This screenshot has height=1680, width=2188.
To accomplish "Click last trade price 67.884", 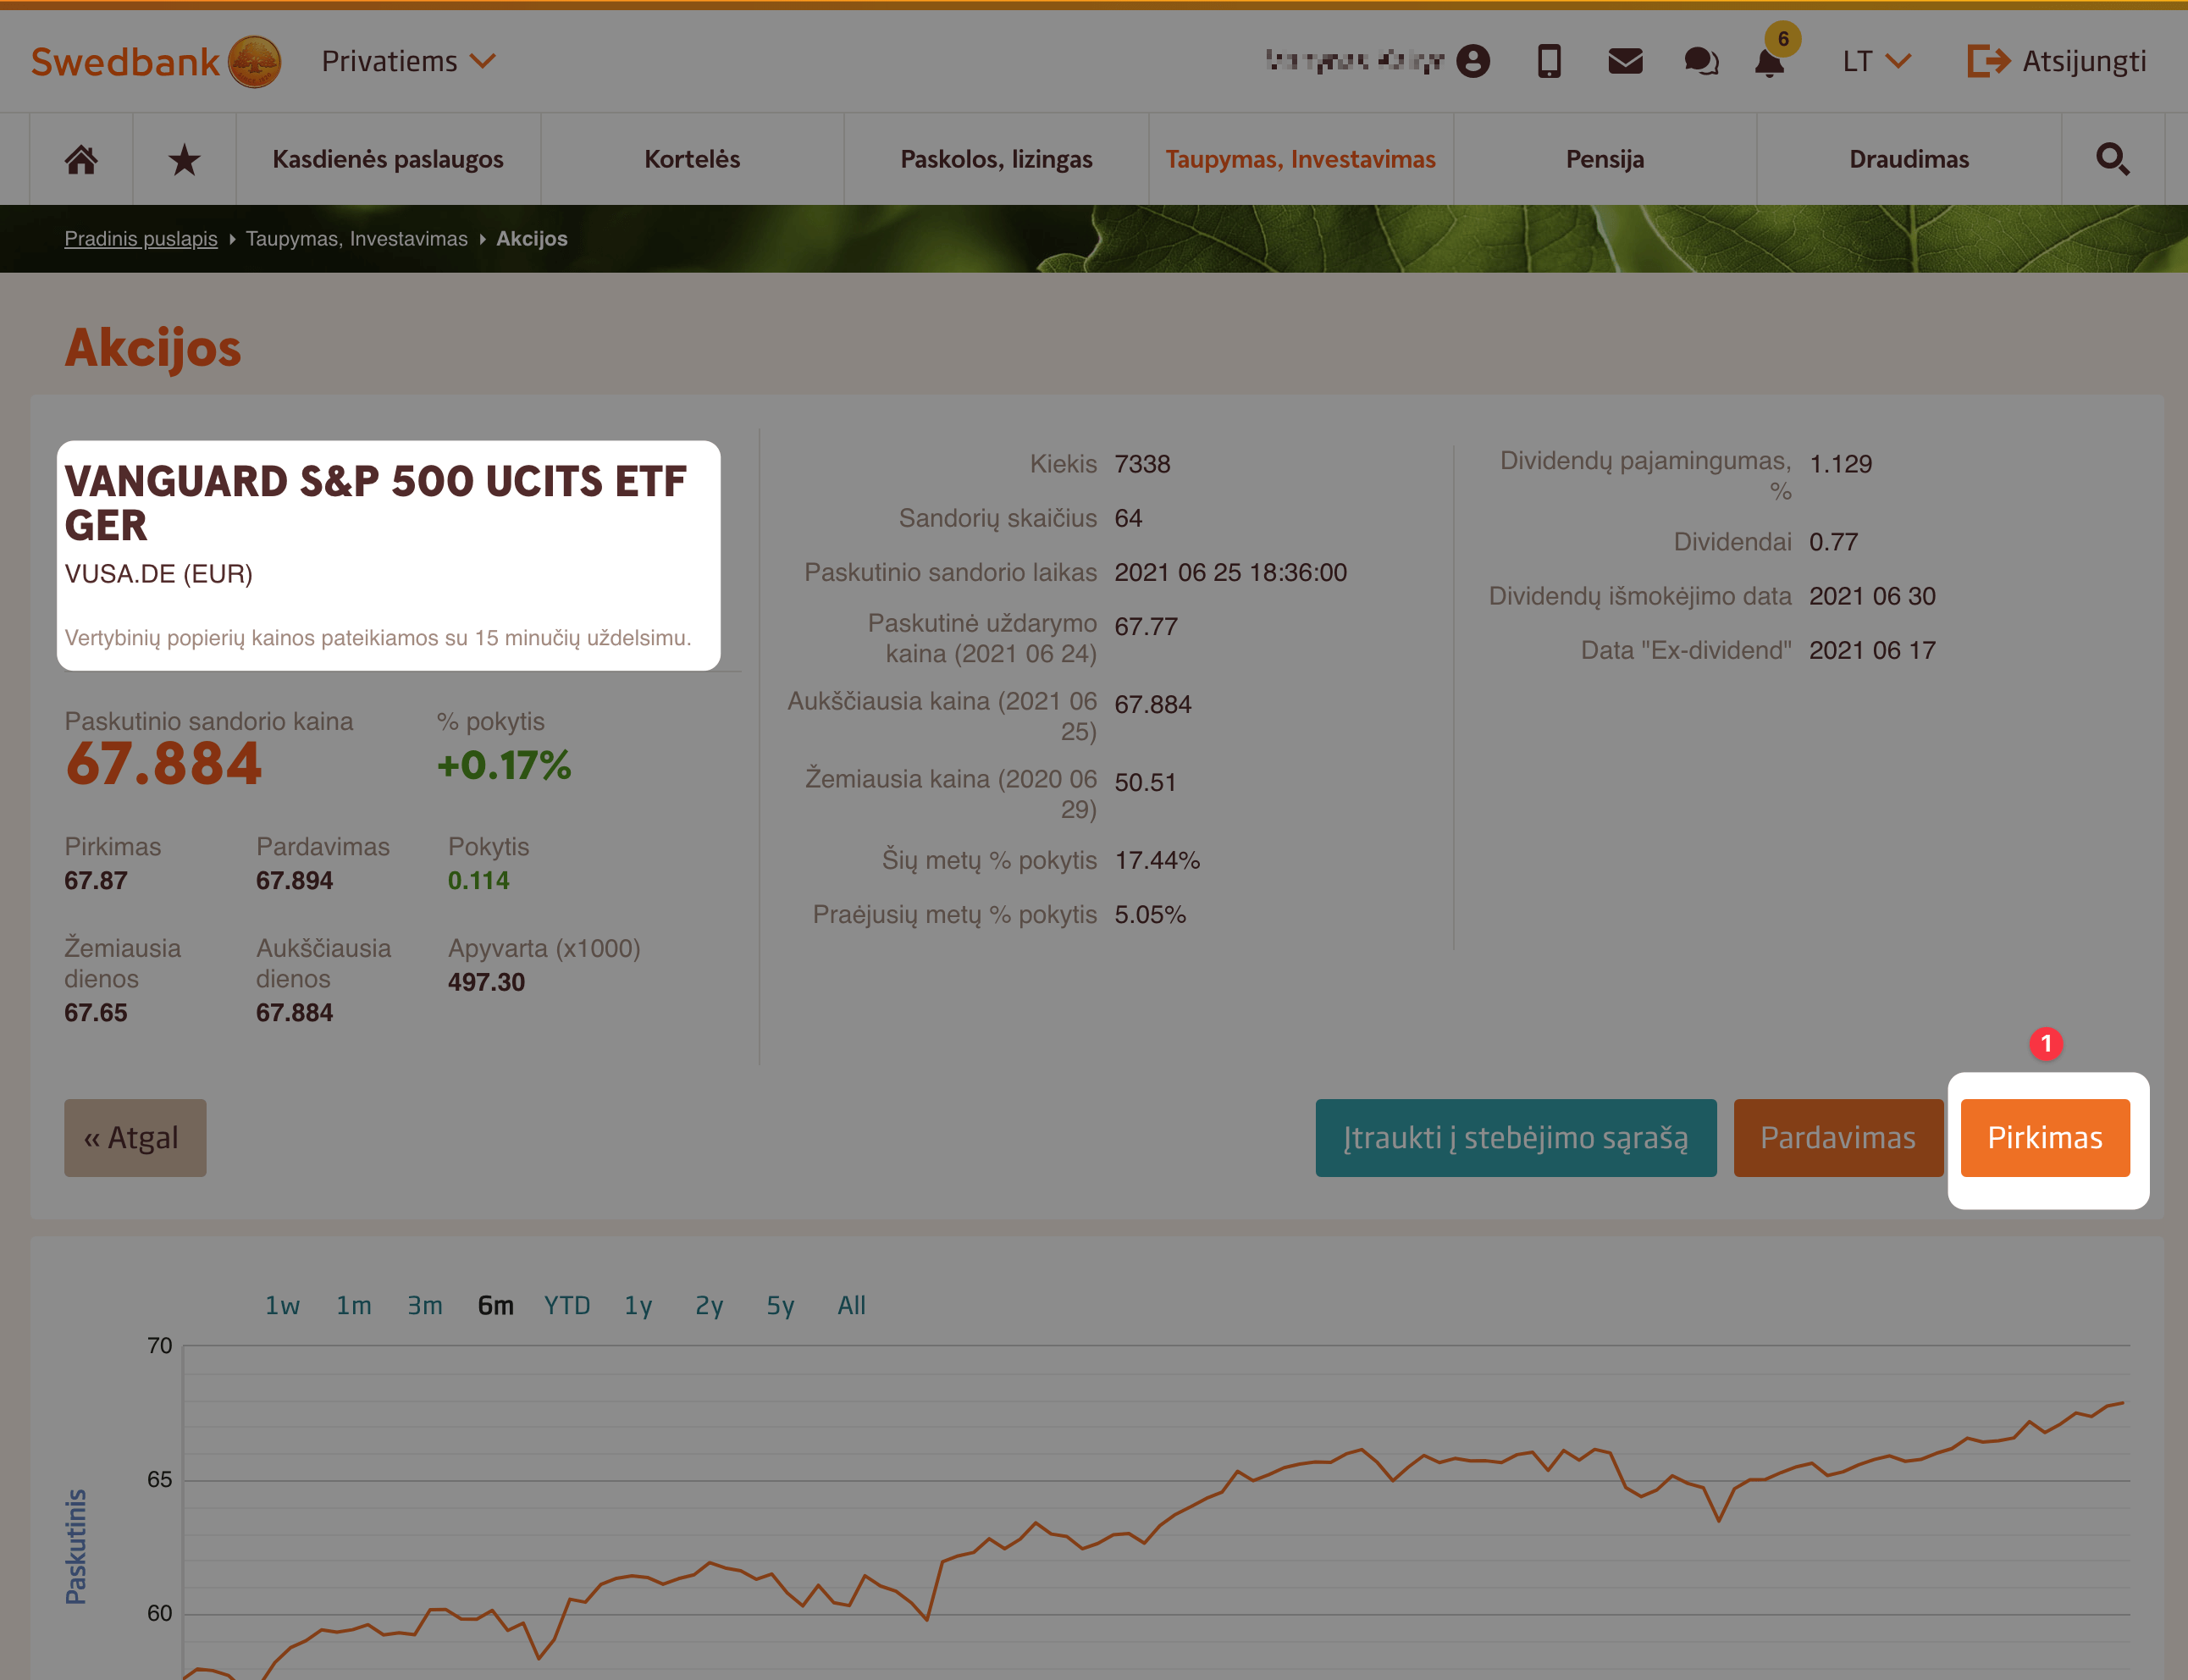I will coord(163,764).
